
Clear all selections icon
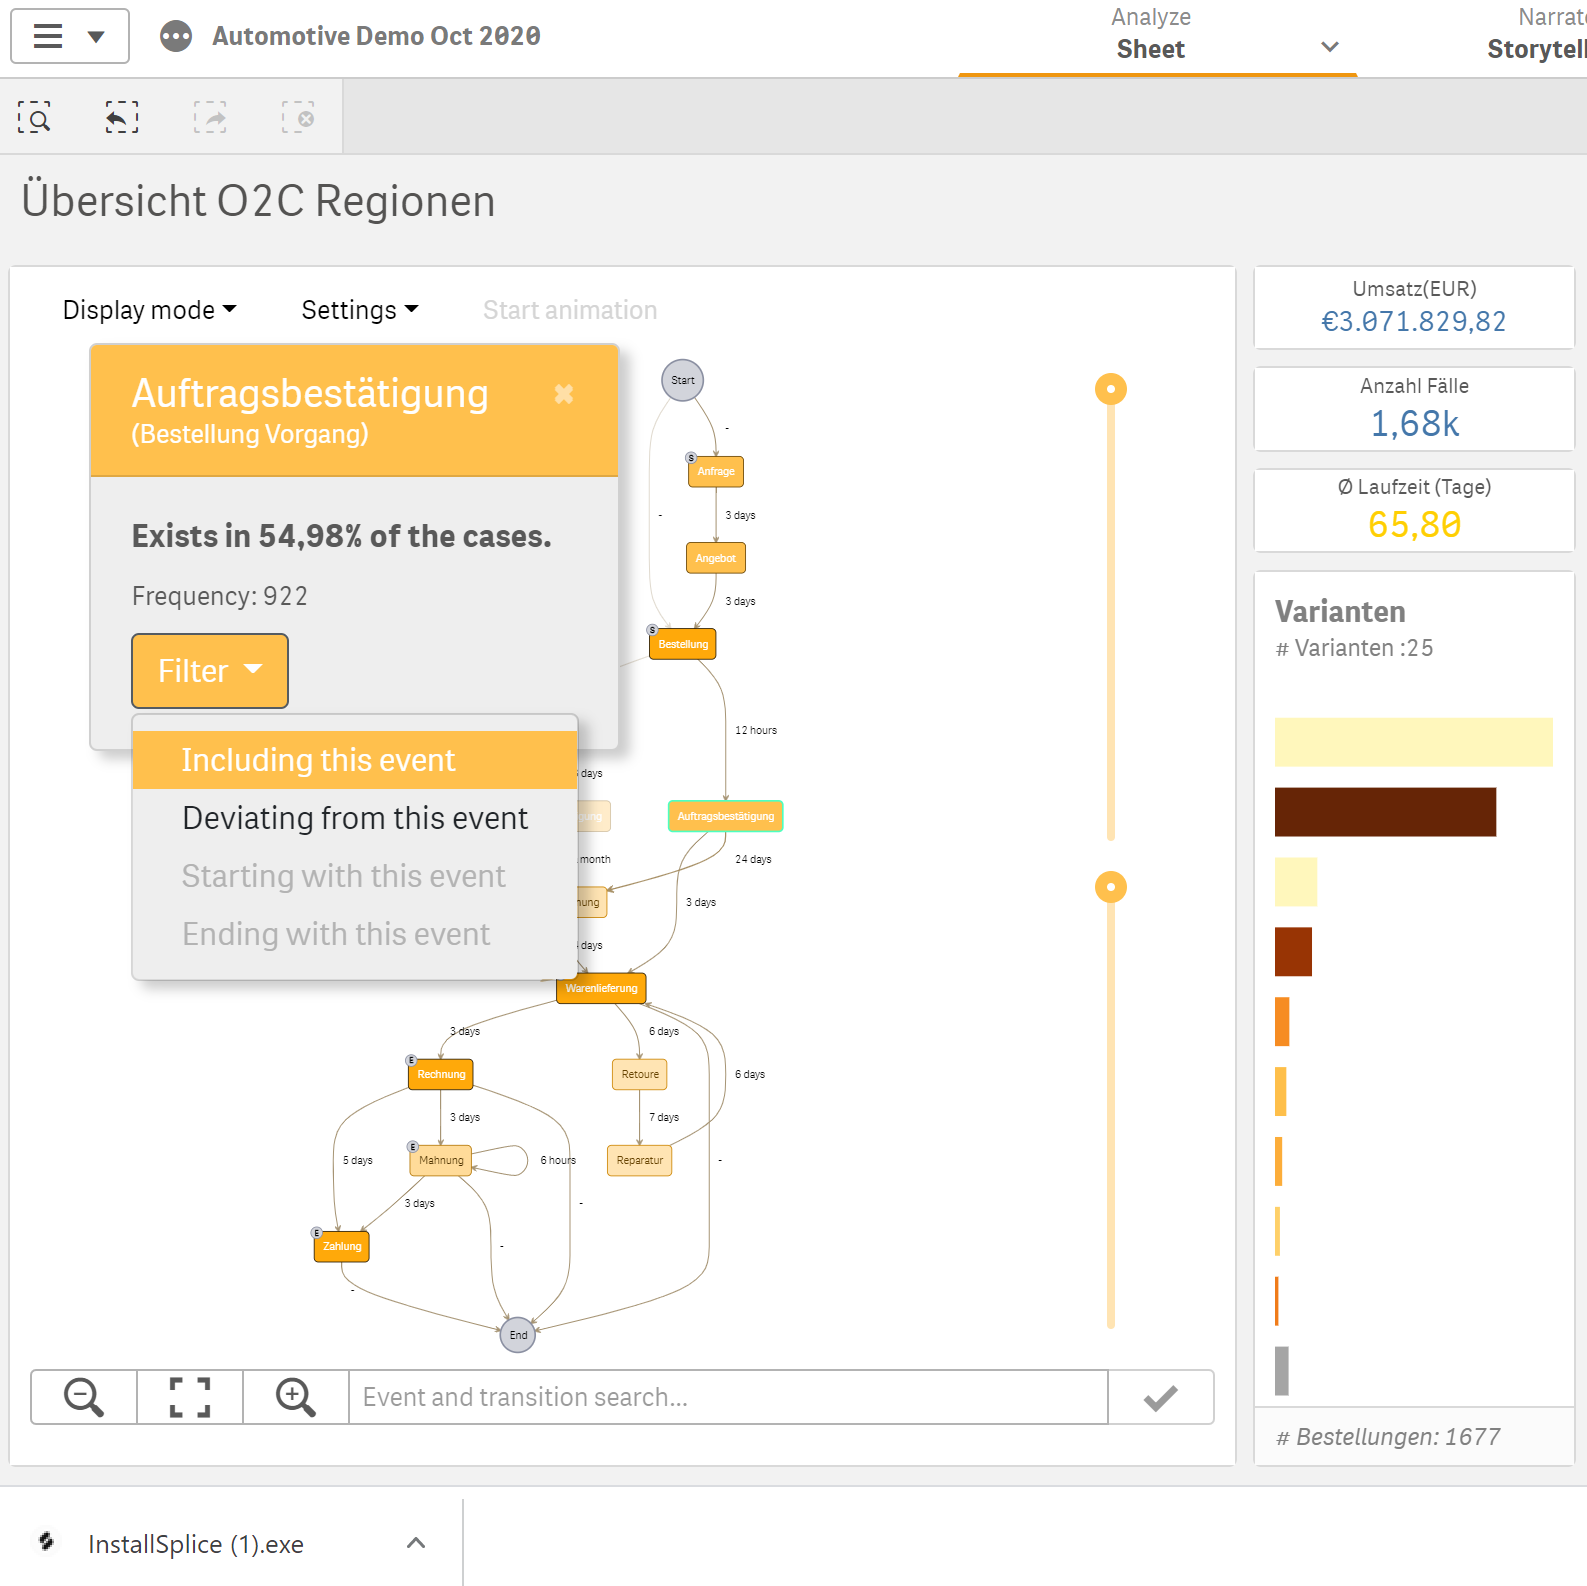pos(298,118)
